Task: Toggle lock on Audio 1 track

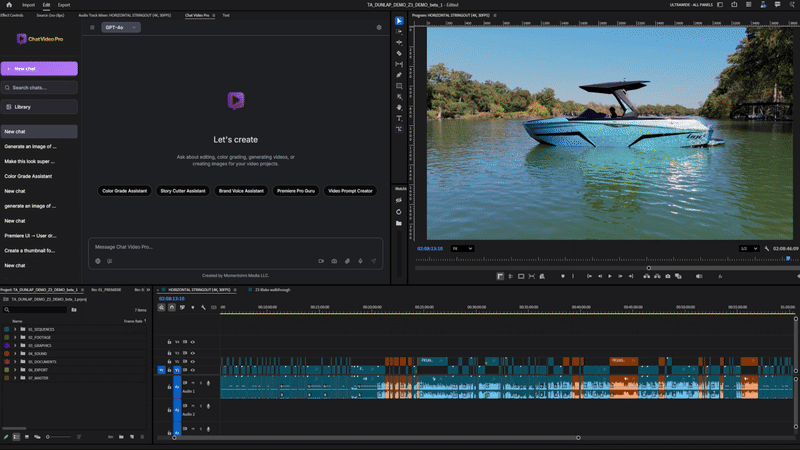Action: tap(169, 387)
